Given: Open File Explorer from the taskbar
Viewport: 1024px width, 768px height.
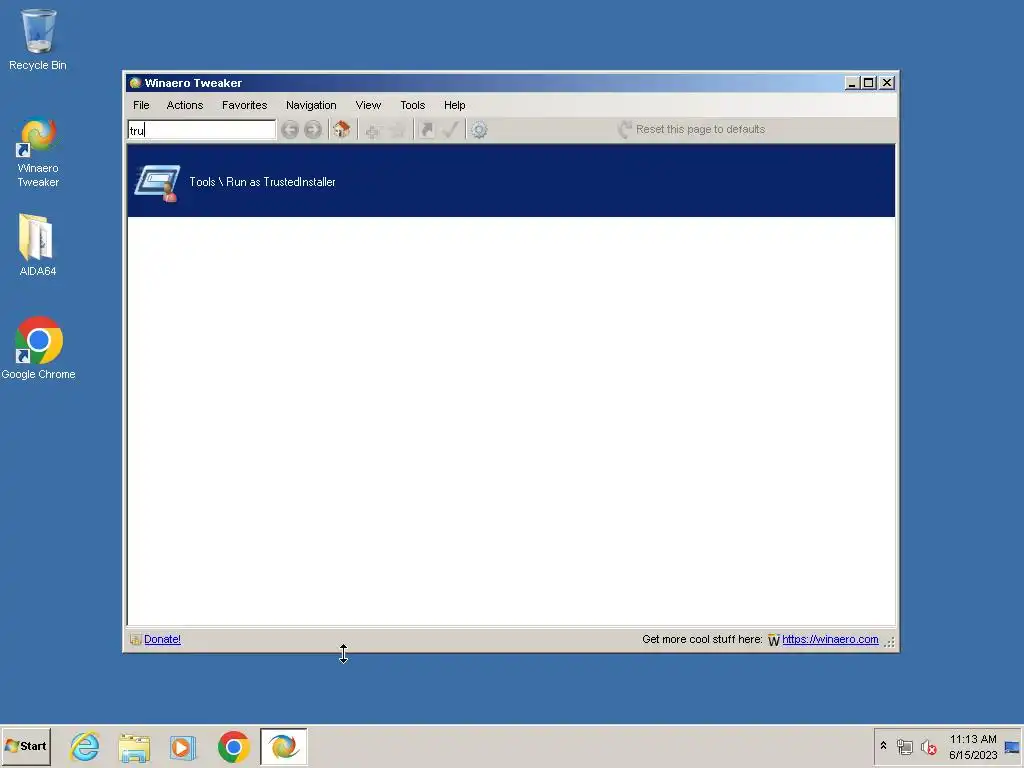Looking at the screenshot, I should click(134, 747).
